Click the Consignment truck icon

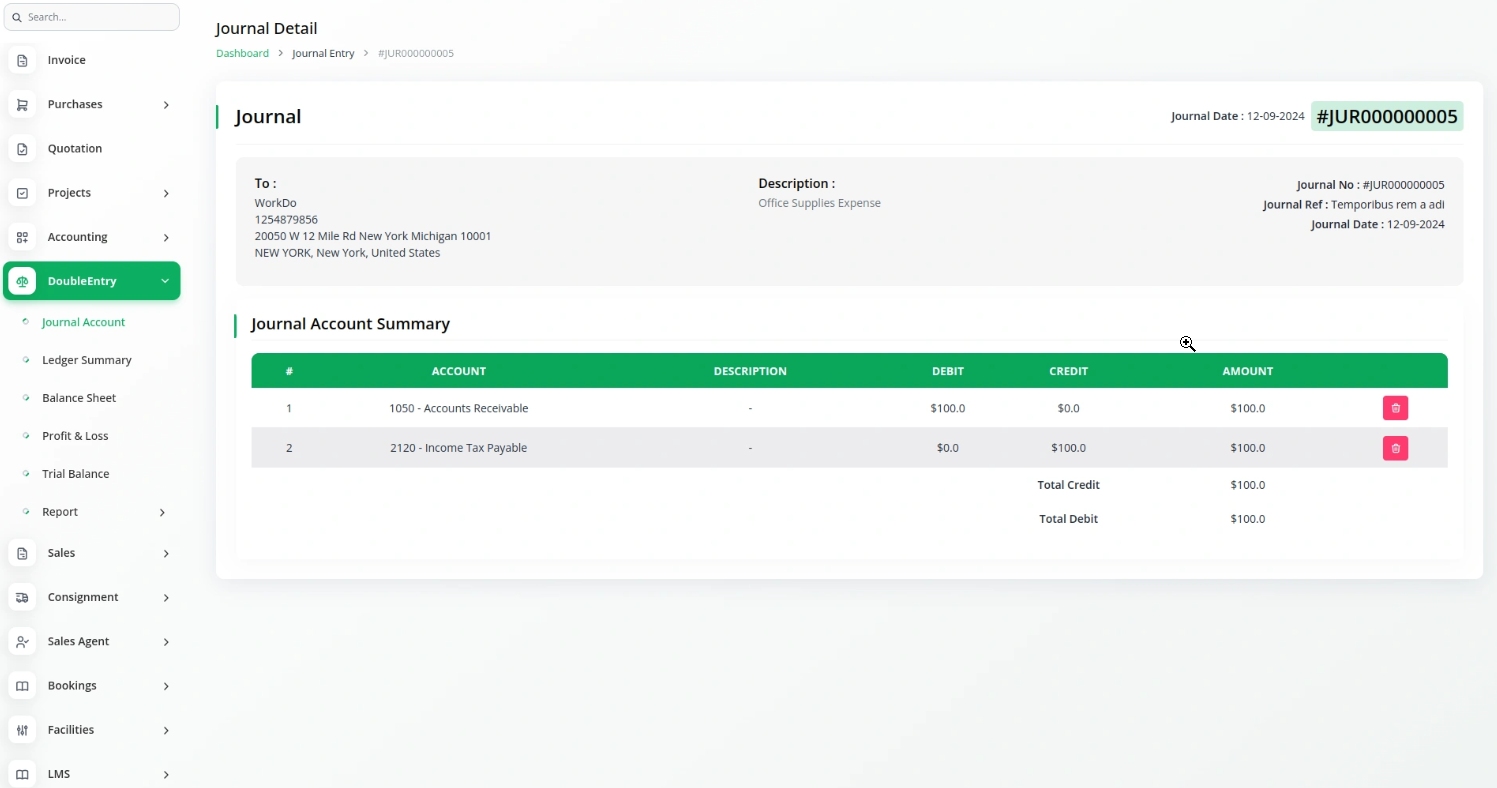(x=22, y=597)
